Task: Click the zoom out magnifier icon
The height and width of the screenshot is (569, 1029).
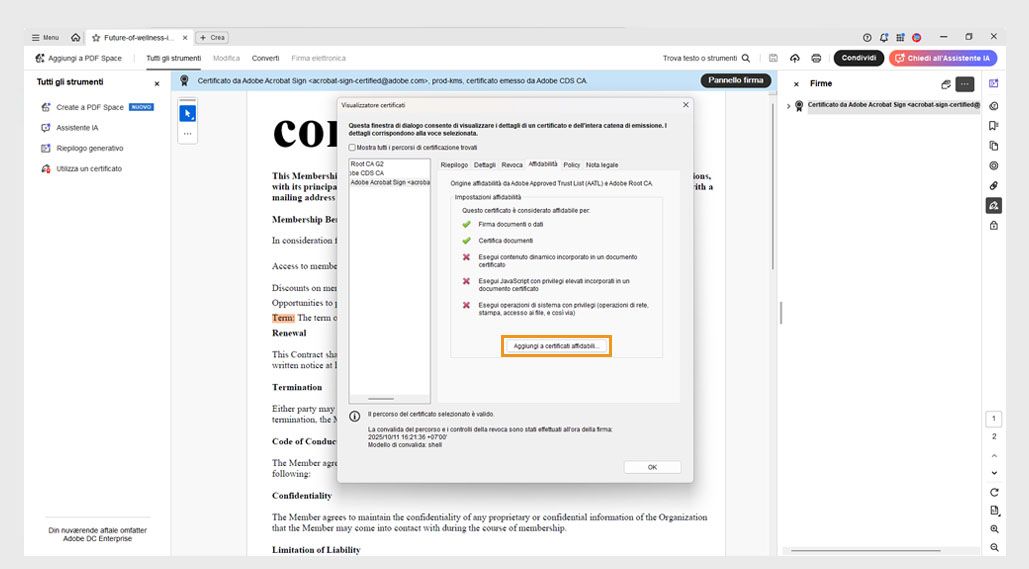Action: tap(994, 547)
